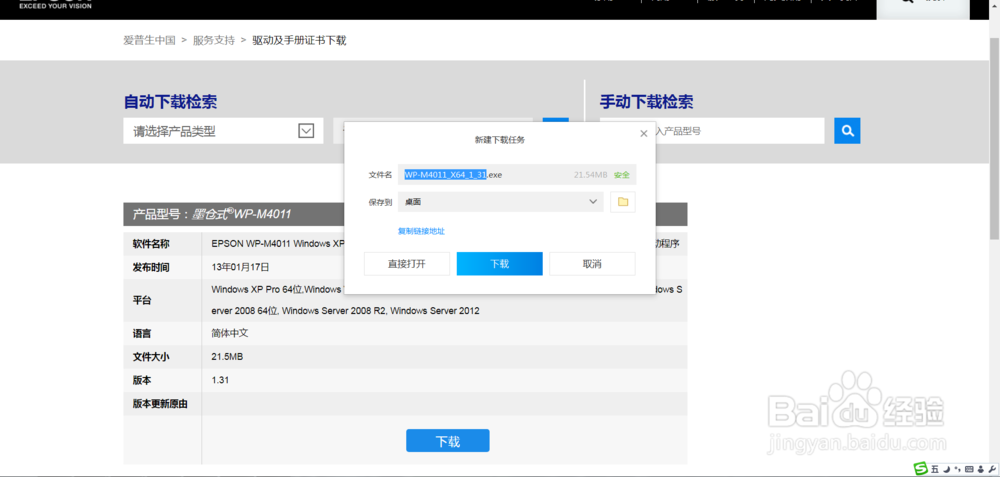
Task: Click the magnifier button for manual search
Action: 847,131
